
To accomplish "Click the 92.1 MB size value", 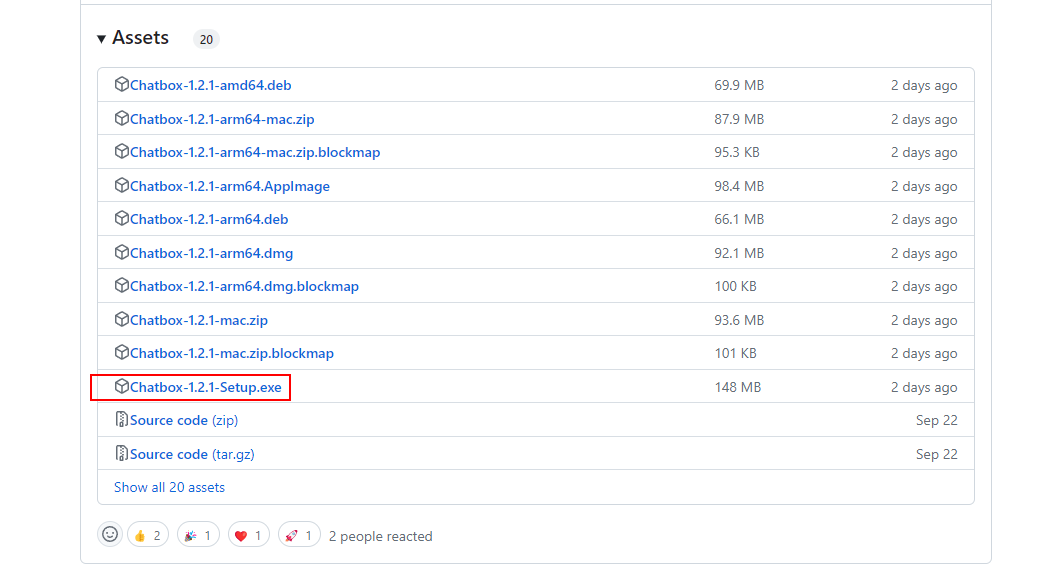I will click(739, 253).
